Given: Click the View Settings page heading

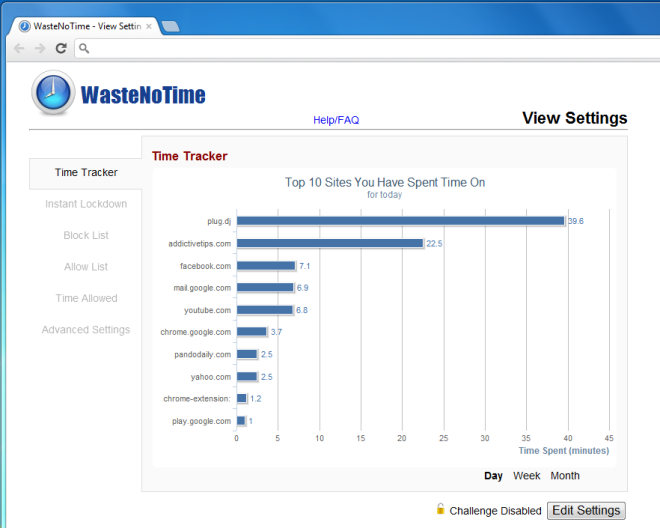Looking at the screenshot, I should point(575,118).
